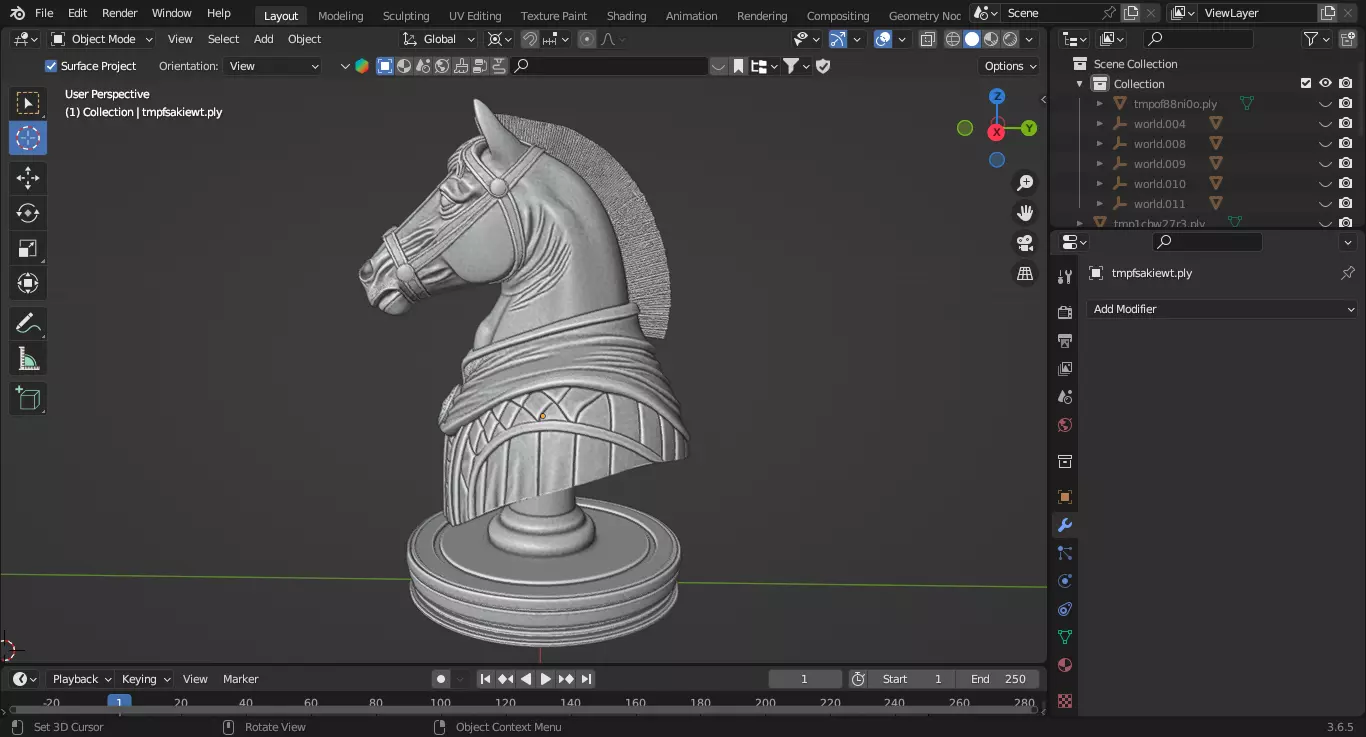The image size is (1366, 737).
Task: Open the Render menu
Action: point(119,13)
